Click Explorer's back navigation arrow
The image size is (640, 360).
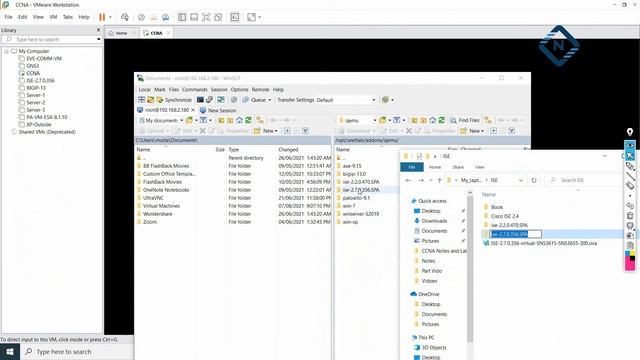pyautogui.click(x=408, y=180)
